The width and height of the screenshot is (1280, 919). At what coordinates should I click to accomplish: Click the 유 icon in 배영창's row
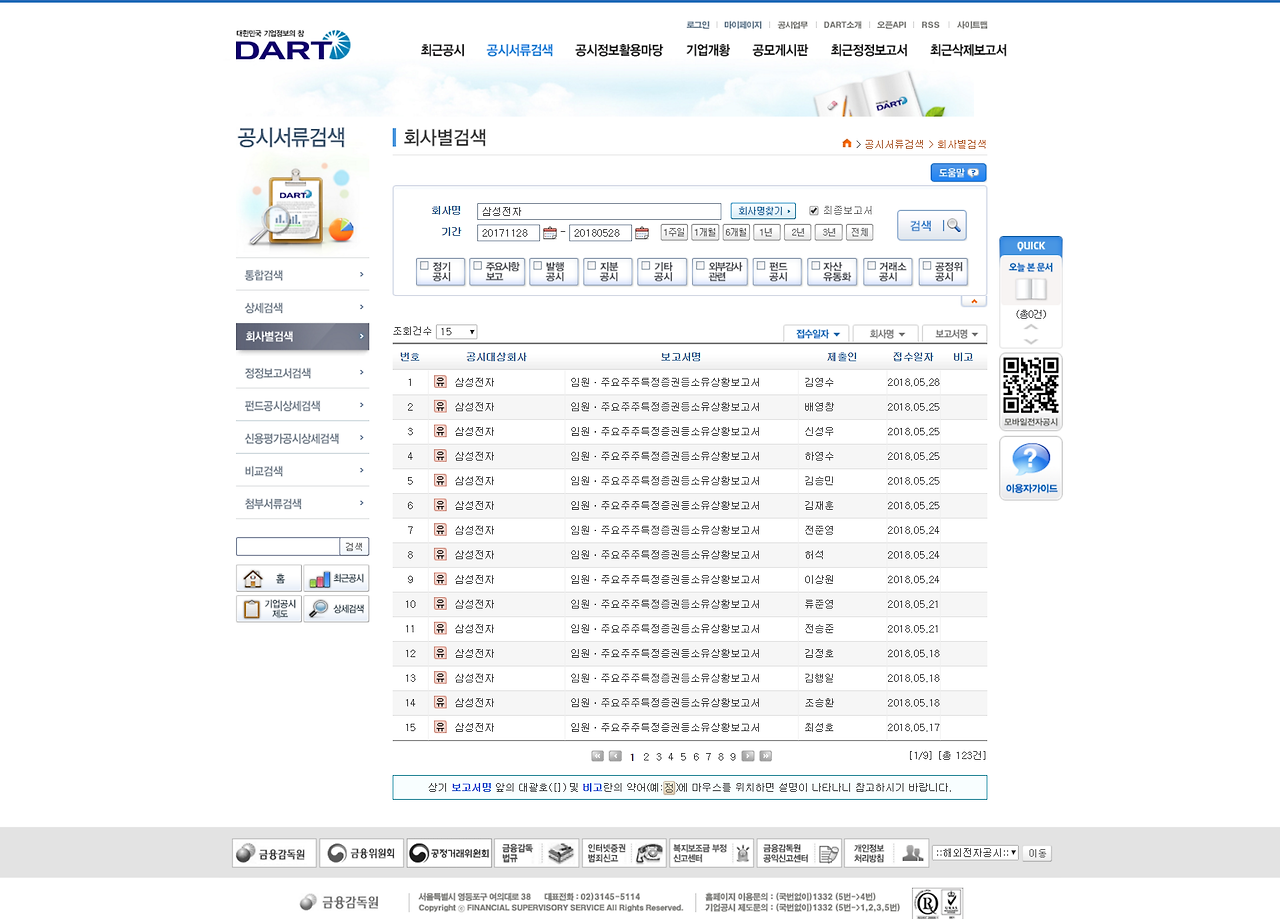click(x=440, y=407)
